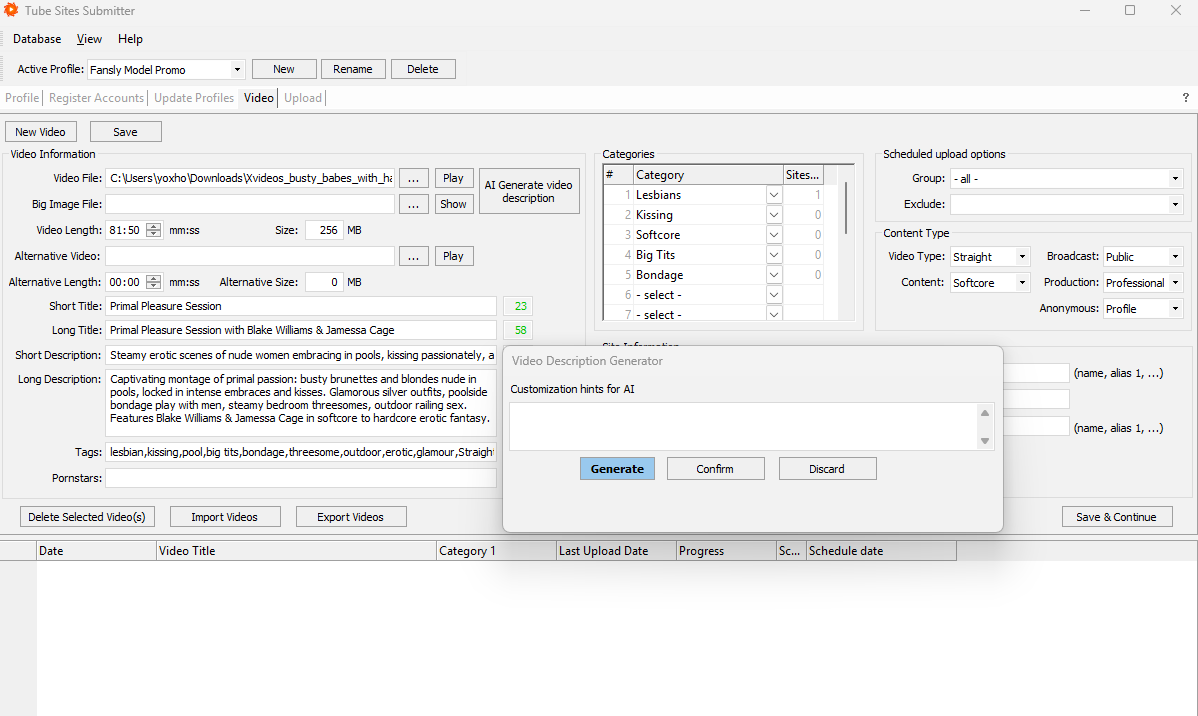
Task: Open the Lesbians category dropdown
Action: [774, 195]
